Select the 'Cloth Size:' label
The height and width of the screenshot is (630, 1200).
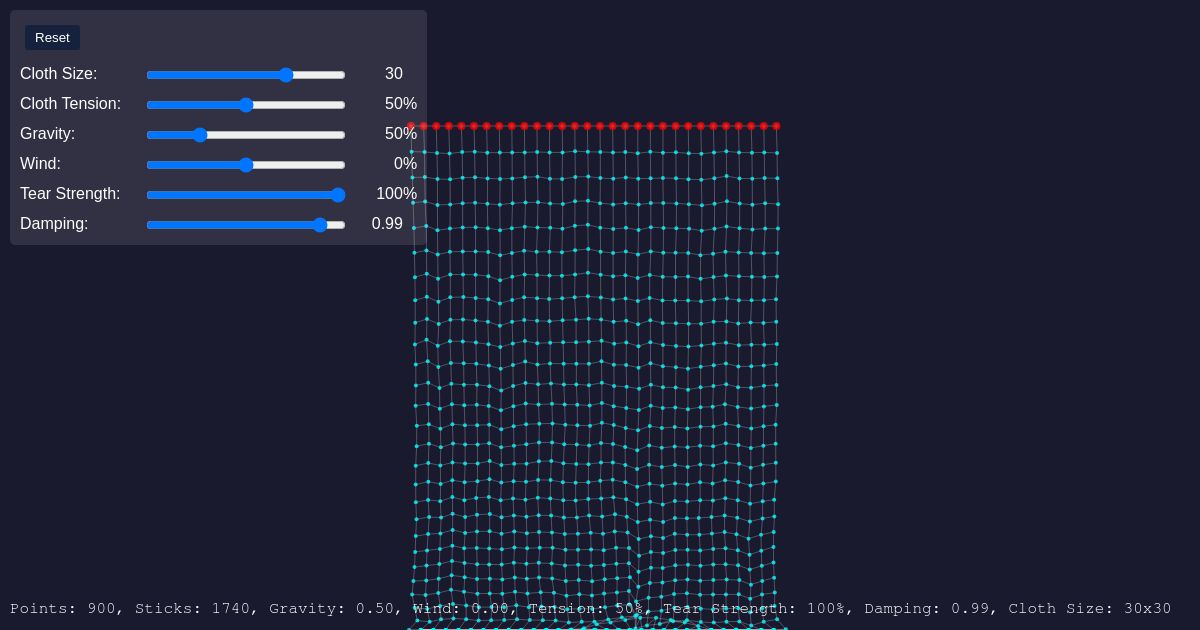(59, 74)
